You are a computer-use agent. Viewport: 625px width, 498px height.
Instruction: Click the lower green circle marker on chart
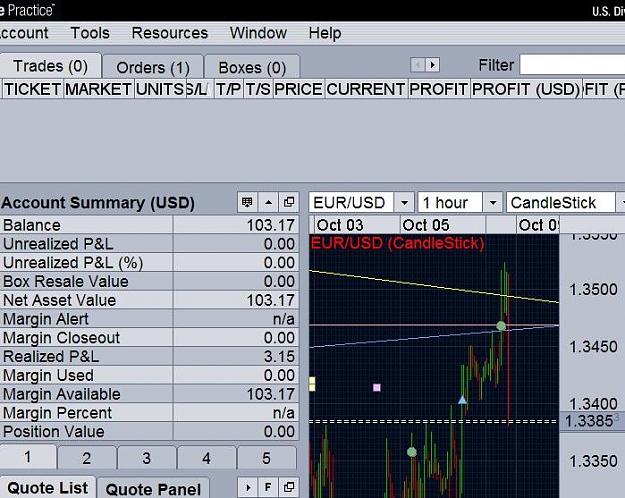point(412,452)
